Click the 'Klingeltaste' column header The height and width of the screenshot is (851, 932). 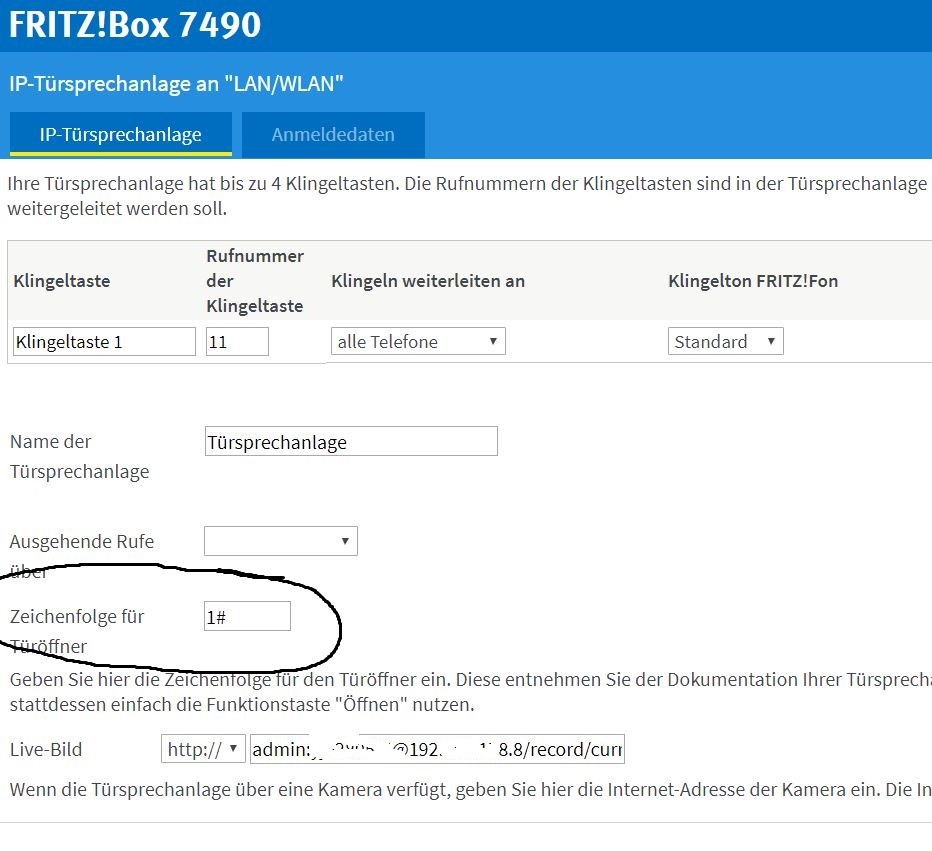point(62,281)
